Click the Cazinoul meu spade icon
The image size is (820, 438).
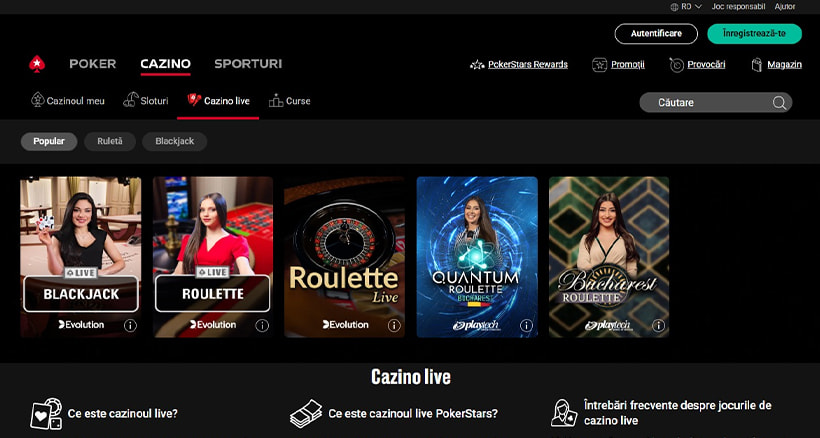click(x=37, y=100)
